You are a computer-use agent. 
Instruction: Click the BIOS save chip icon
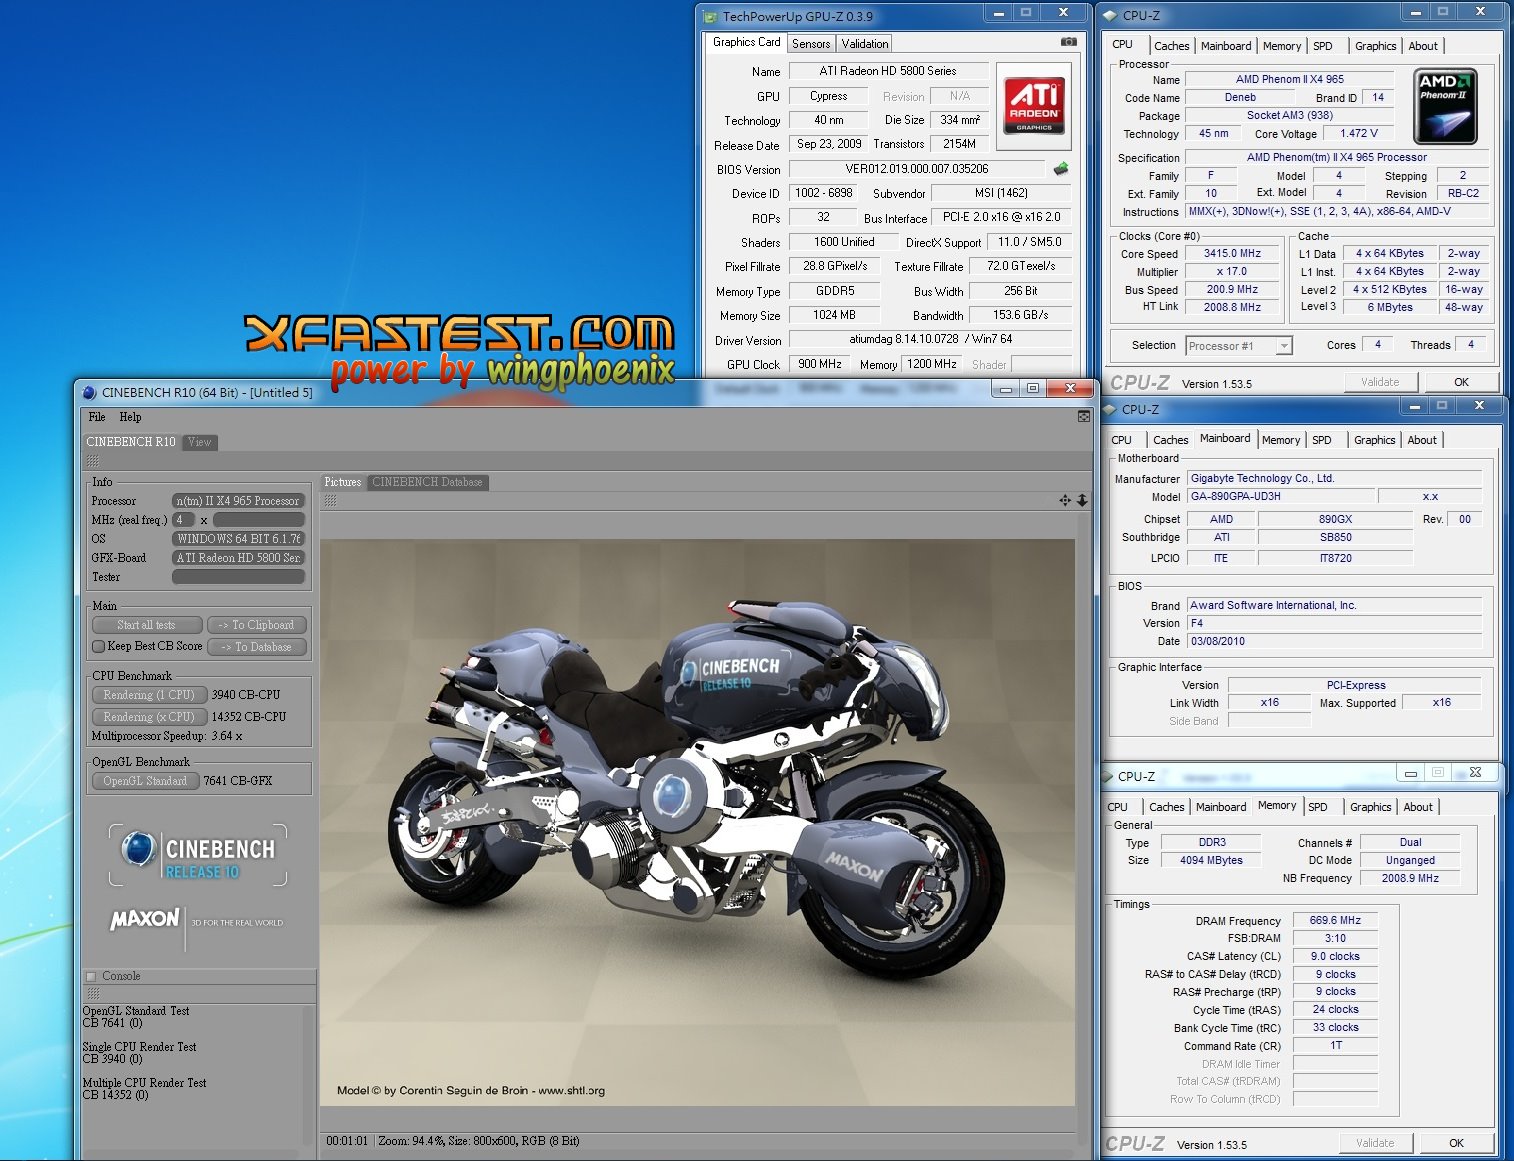(1061, 169)
